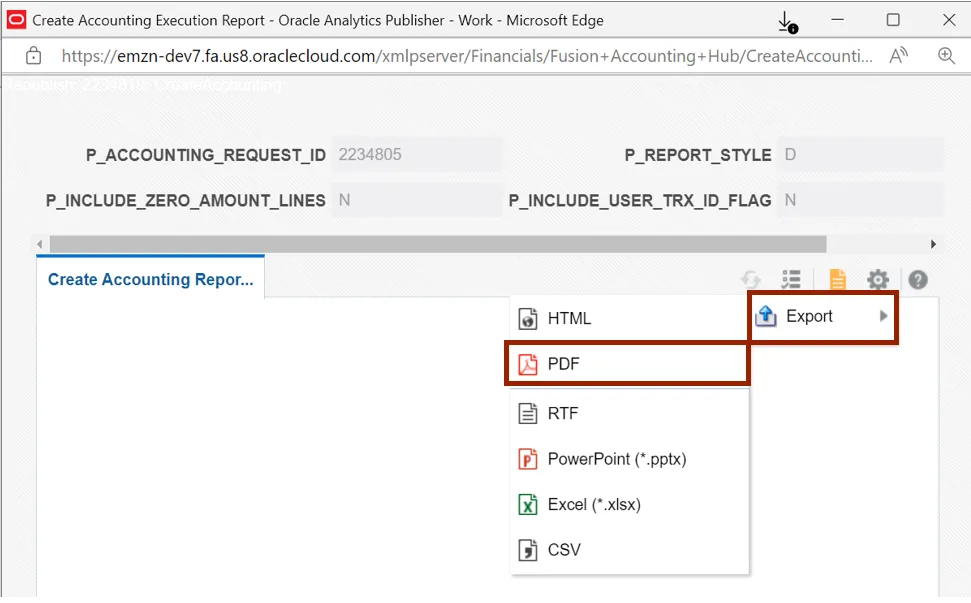Click the P_REPORT_STYLE field

[860, 155]
